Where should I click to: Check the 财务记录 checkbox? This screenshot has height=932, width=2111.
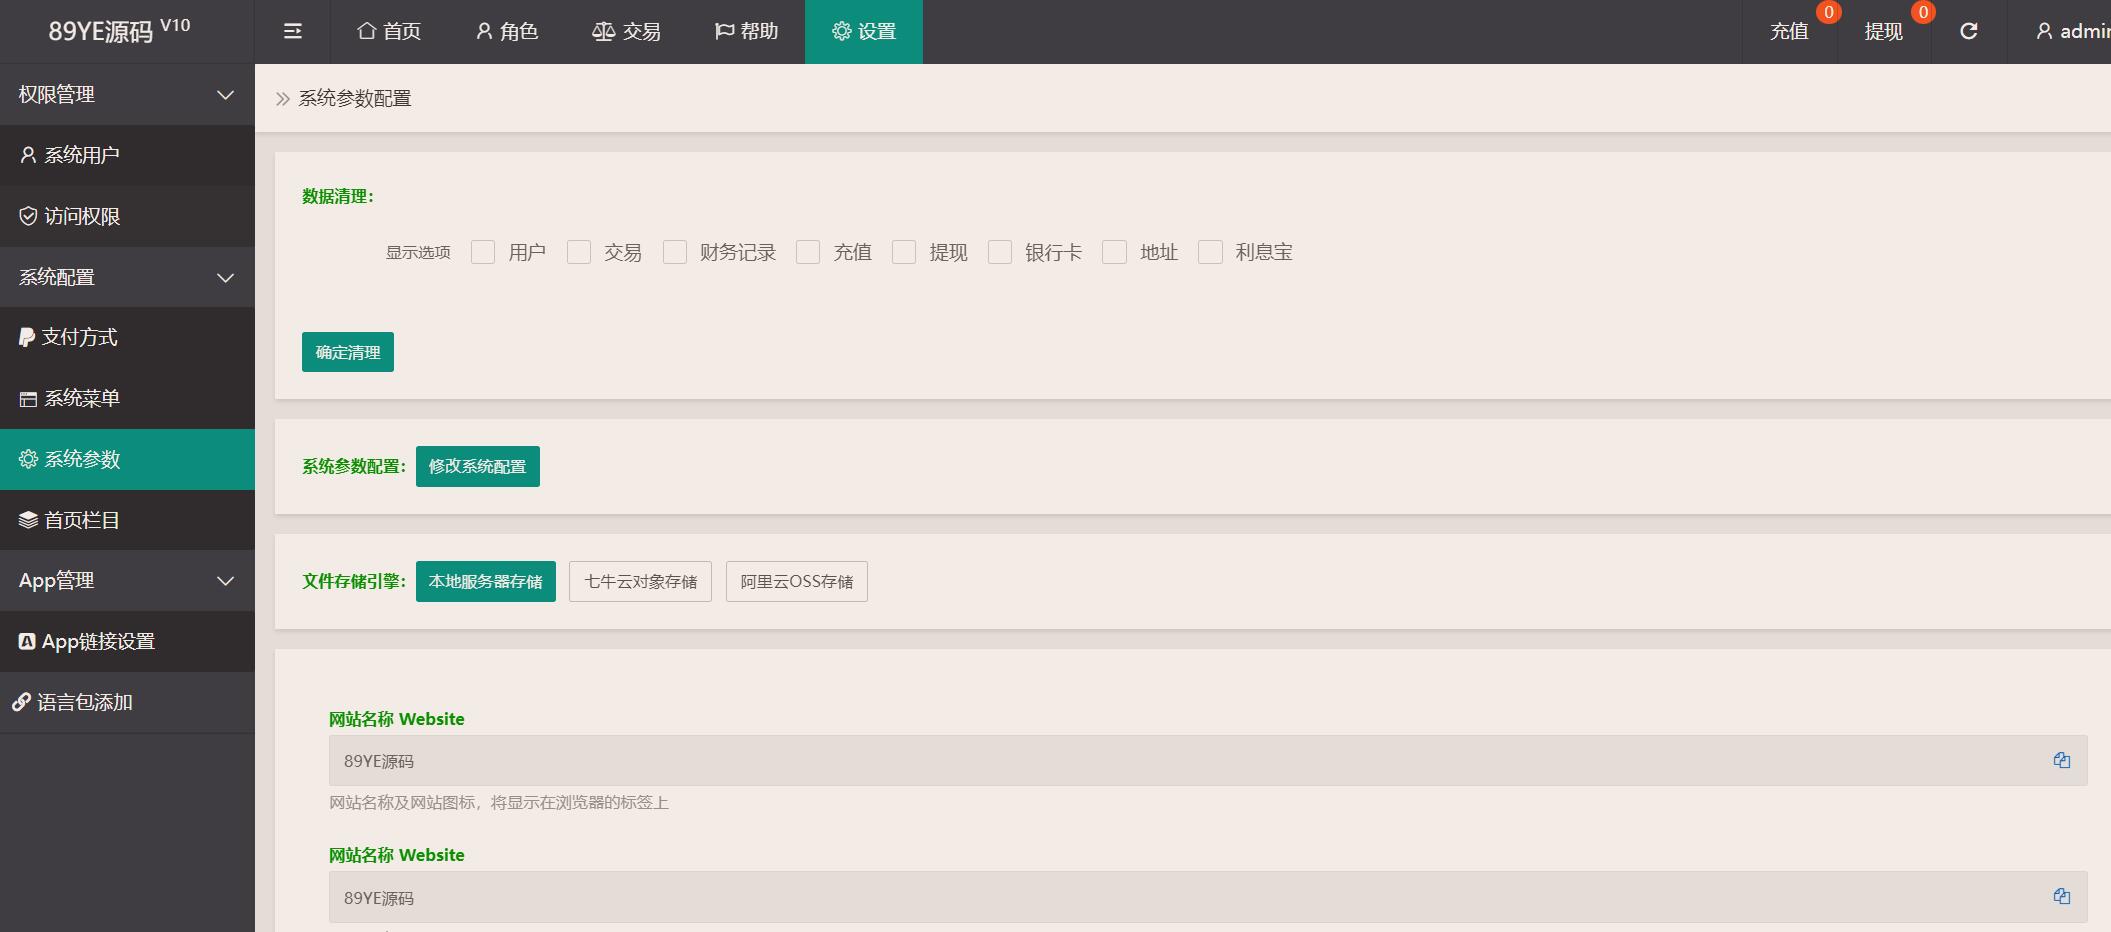(675, 252)
